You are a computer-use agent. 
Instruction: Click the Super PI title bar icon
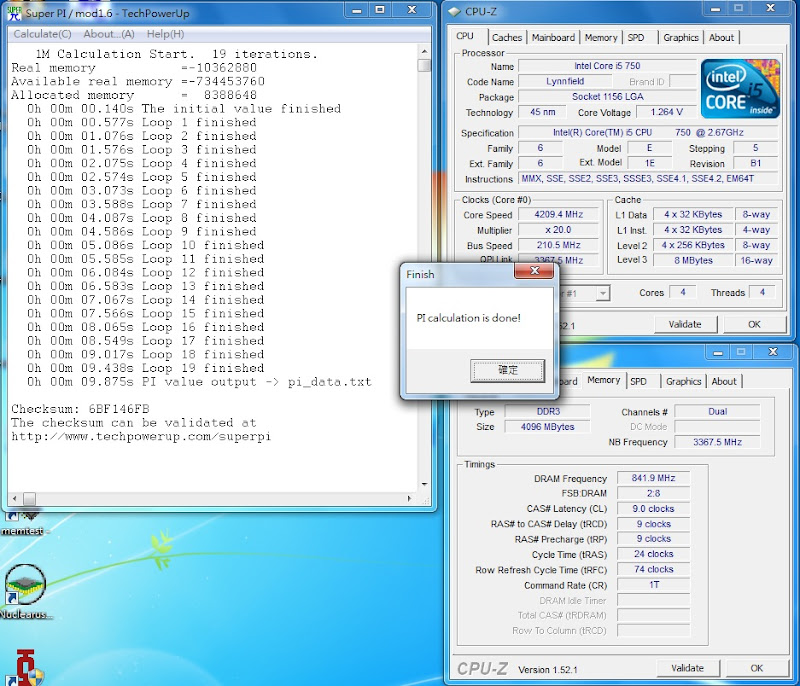click(14, 13)
